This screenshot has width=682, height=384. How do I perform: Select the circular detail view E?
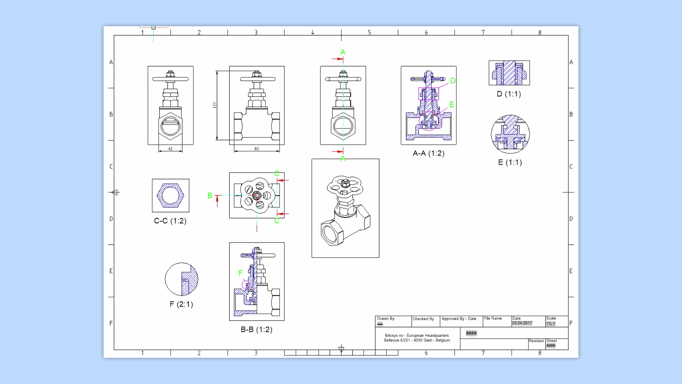pos(510,134)
